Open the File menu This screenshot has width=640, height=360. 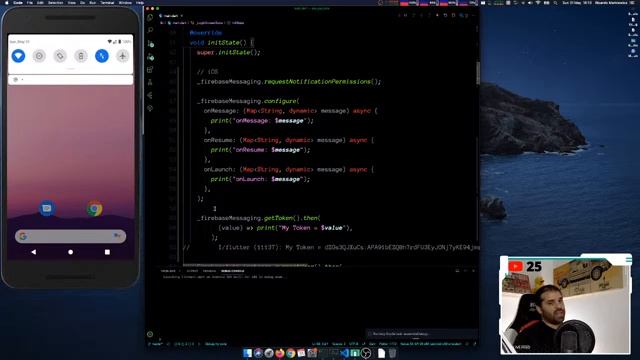pos(30,2)
